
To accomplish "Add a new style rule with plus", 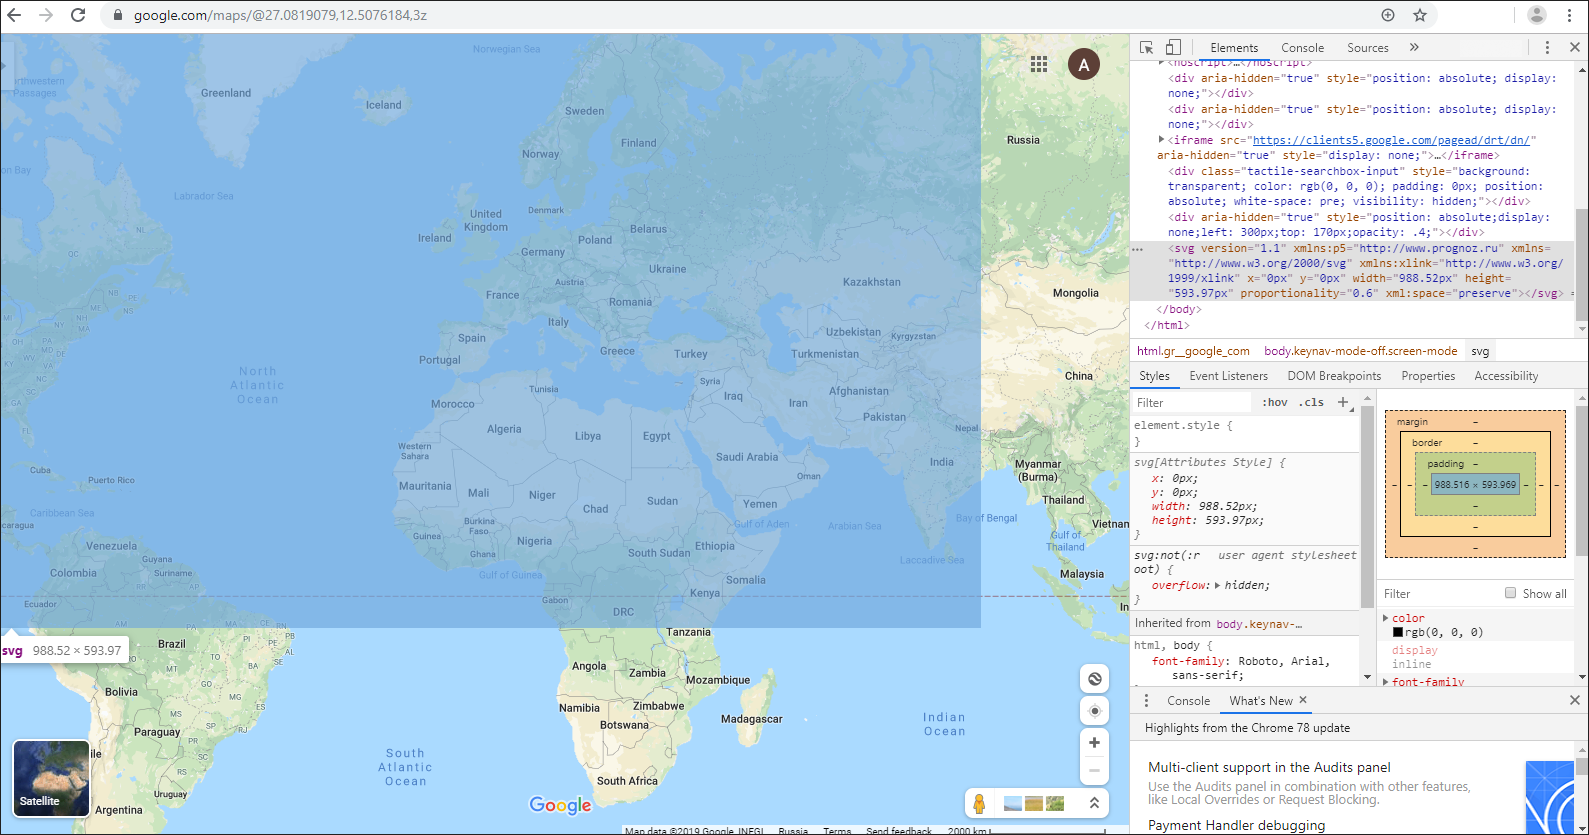I will pyautogui.click(x=1343, y=402).
